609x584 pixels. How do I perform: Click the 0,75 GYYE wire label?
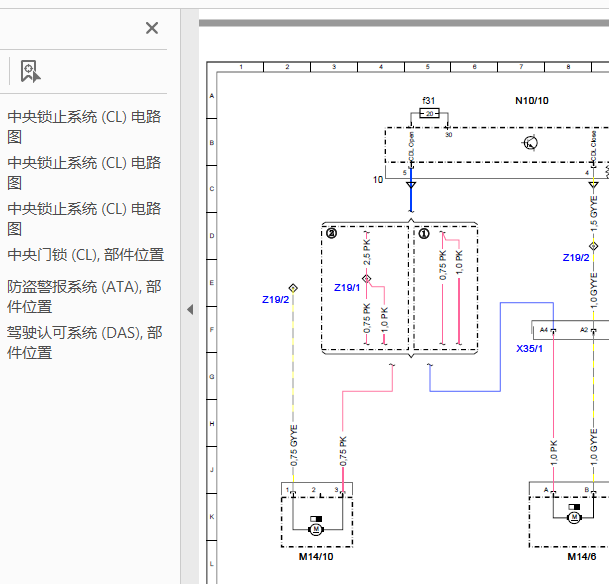click(294, 445)
